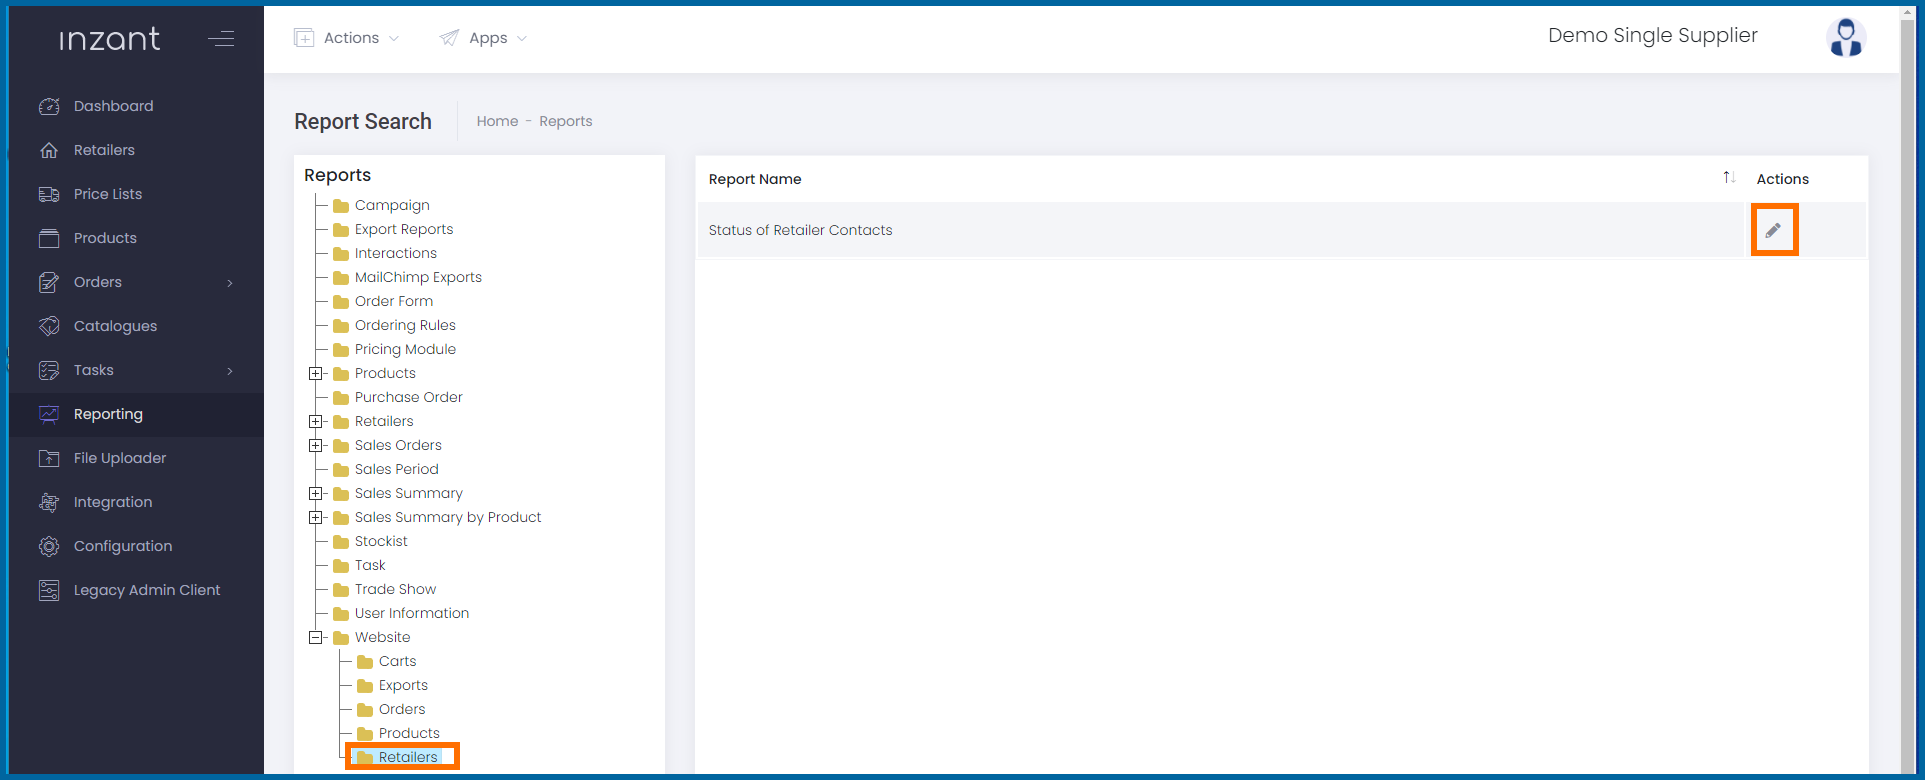Click the inzant logo

point(109,39)
